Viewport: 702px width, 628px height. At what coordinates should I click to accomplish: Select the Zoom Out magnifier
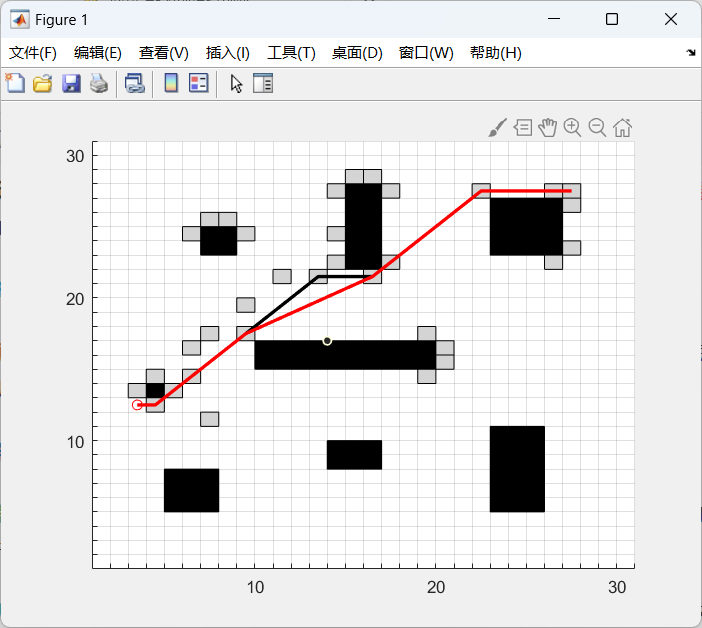[x=597, y=128]
